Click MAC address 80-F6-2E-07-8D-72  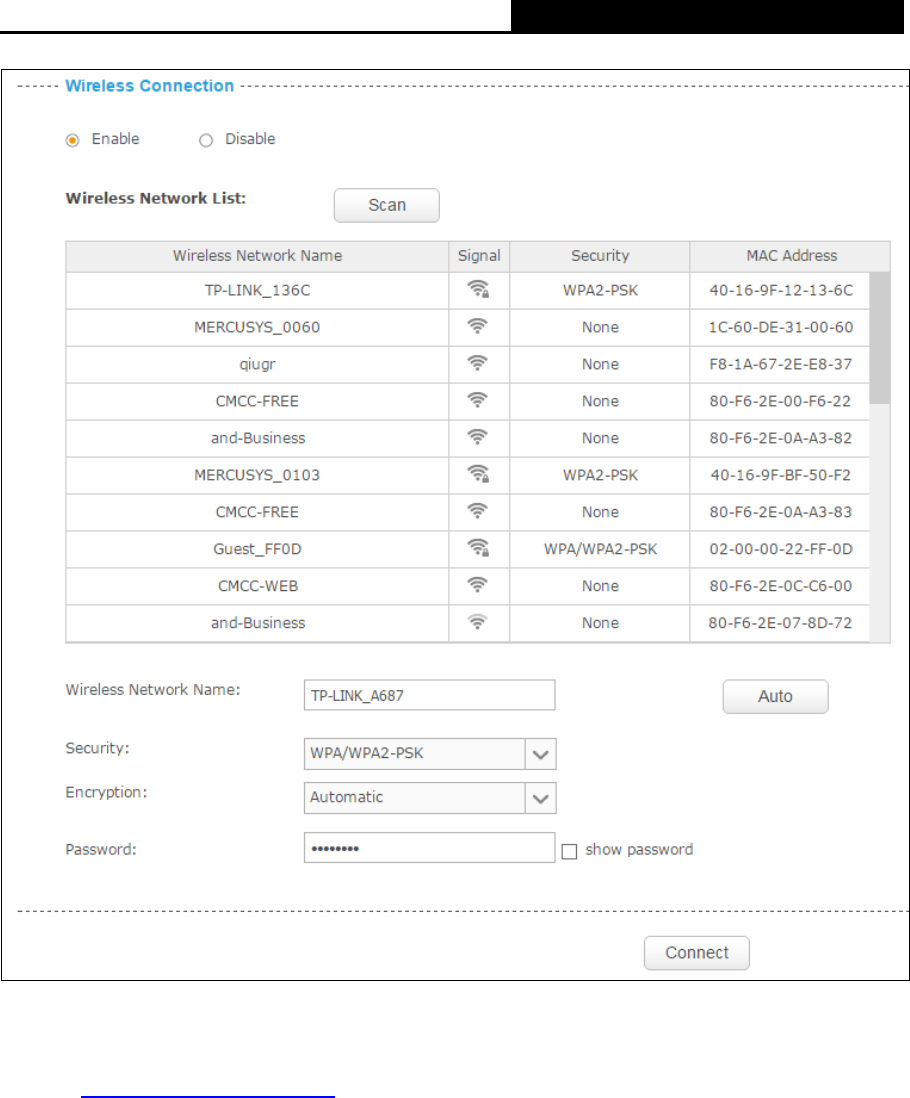tap(780, 623)
